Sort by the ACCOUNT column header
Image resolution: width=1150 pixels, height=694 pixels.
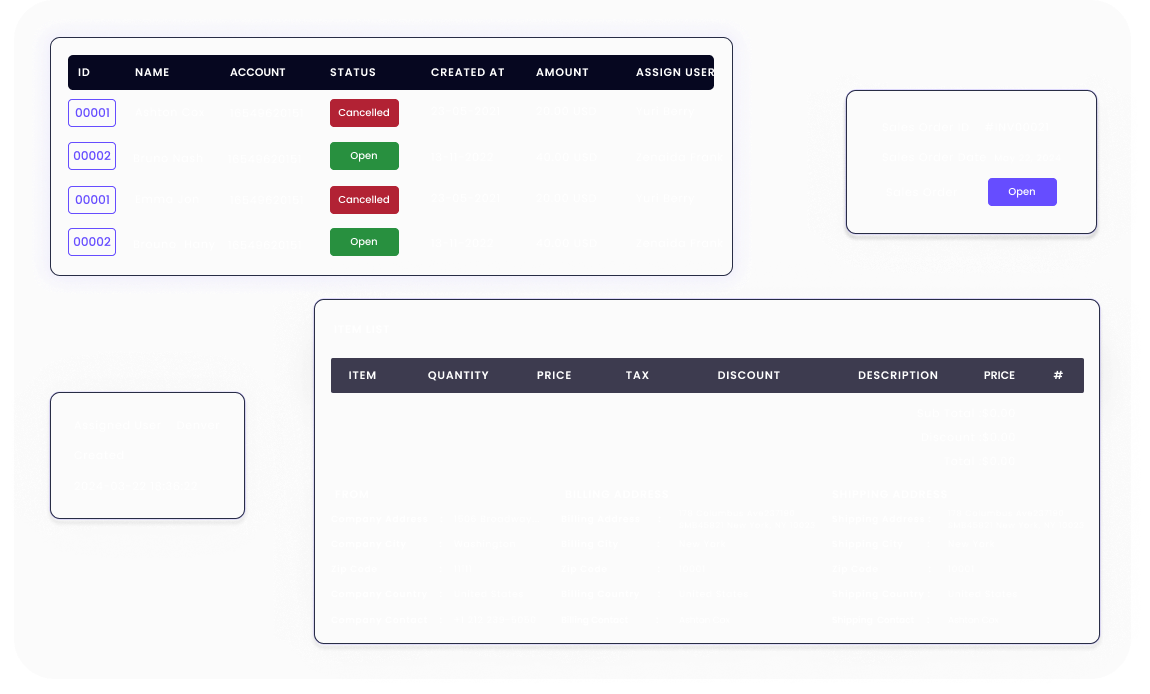point(257,73)
